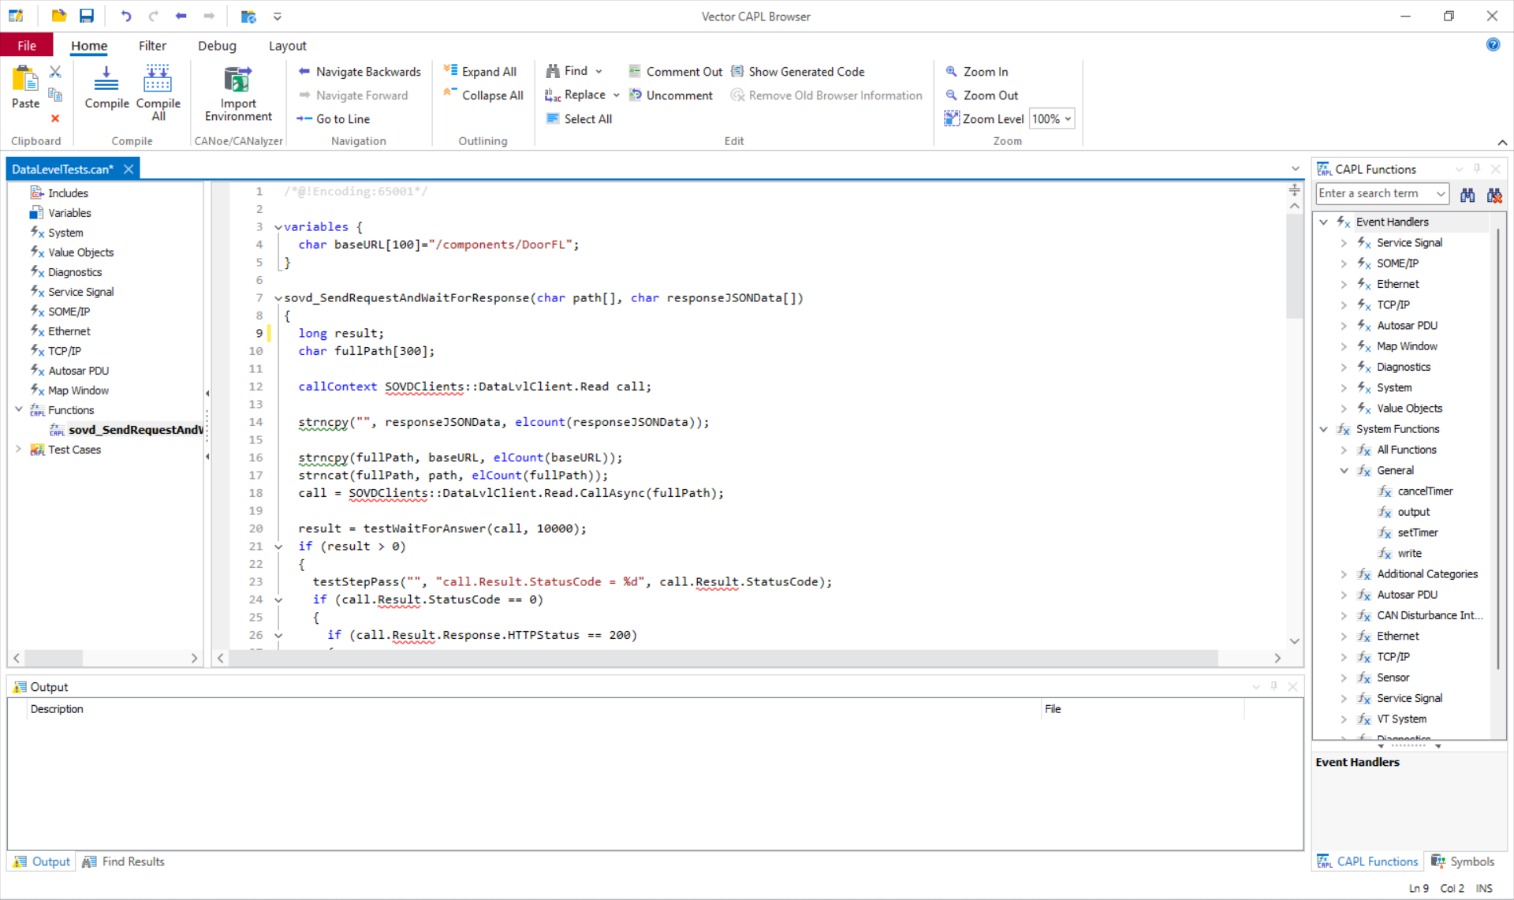The image size is (1514, 900).
Task: Click the Replace button
Action: 576,95
